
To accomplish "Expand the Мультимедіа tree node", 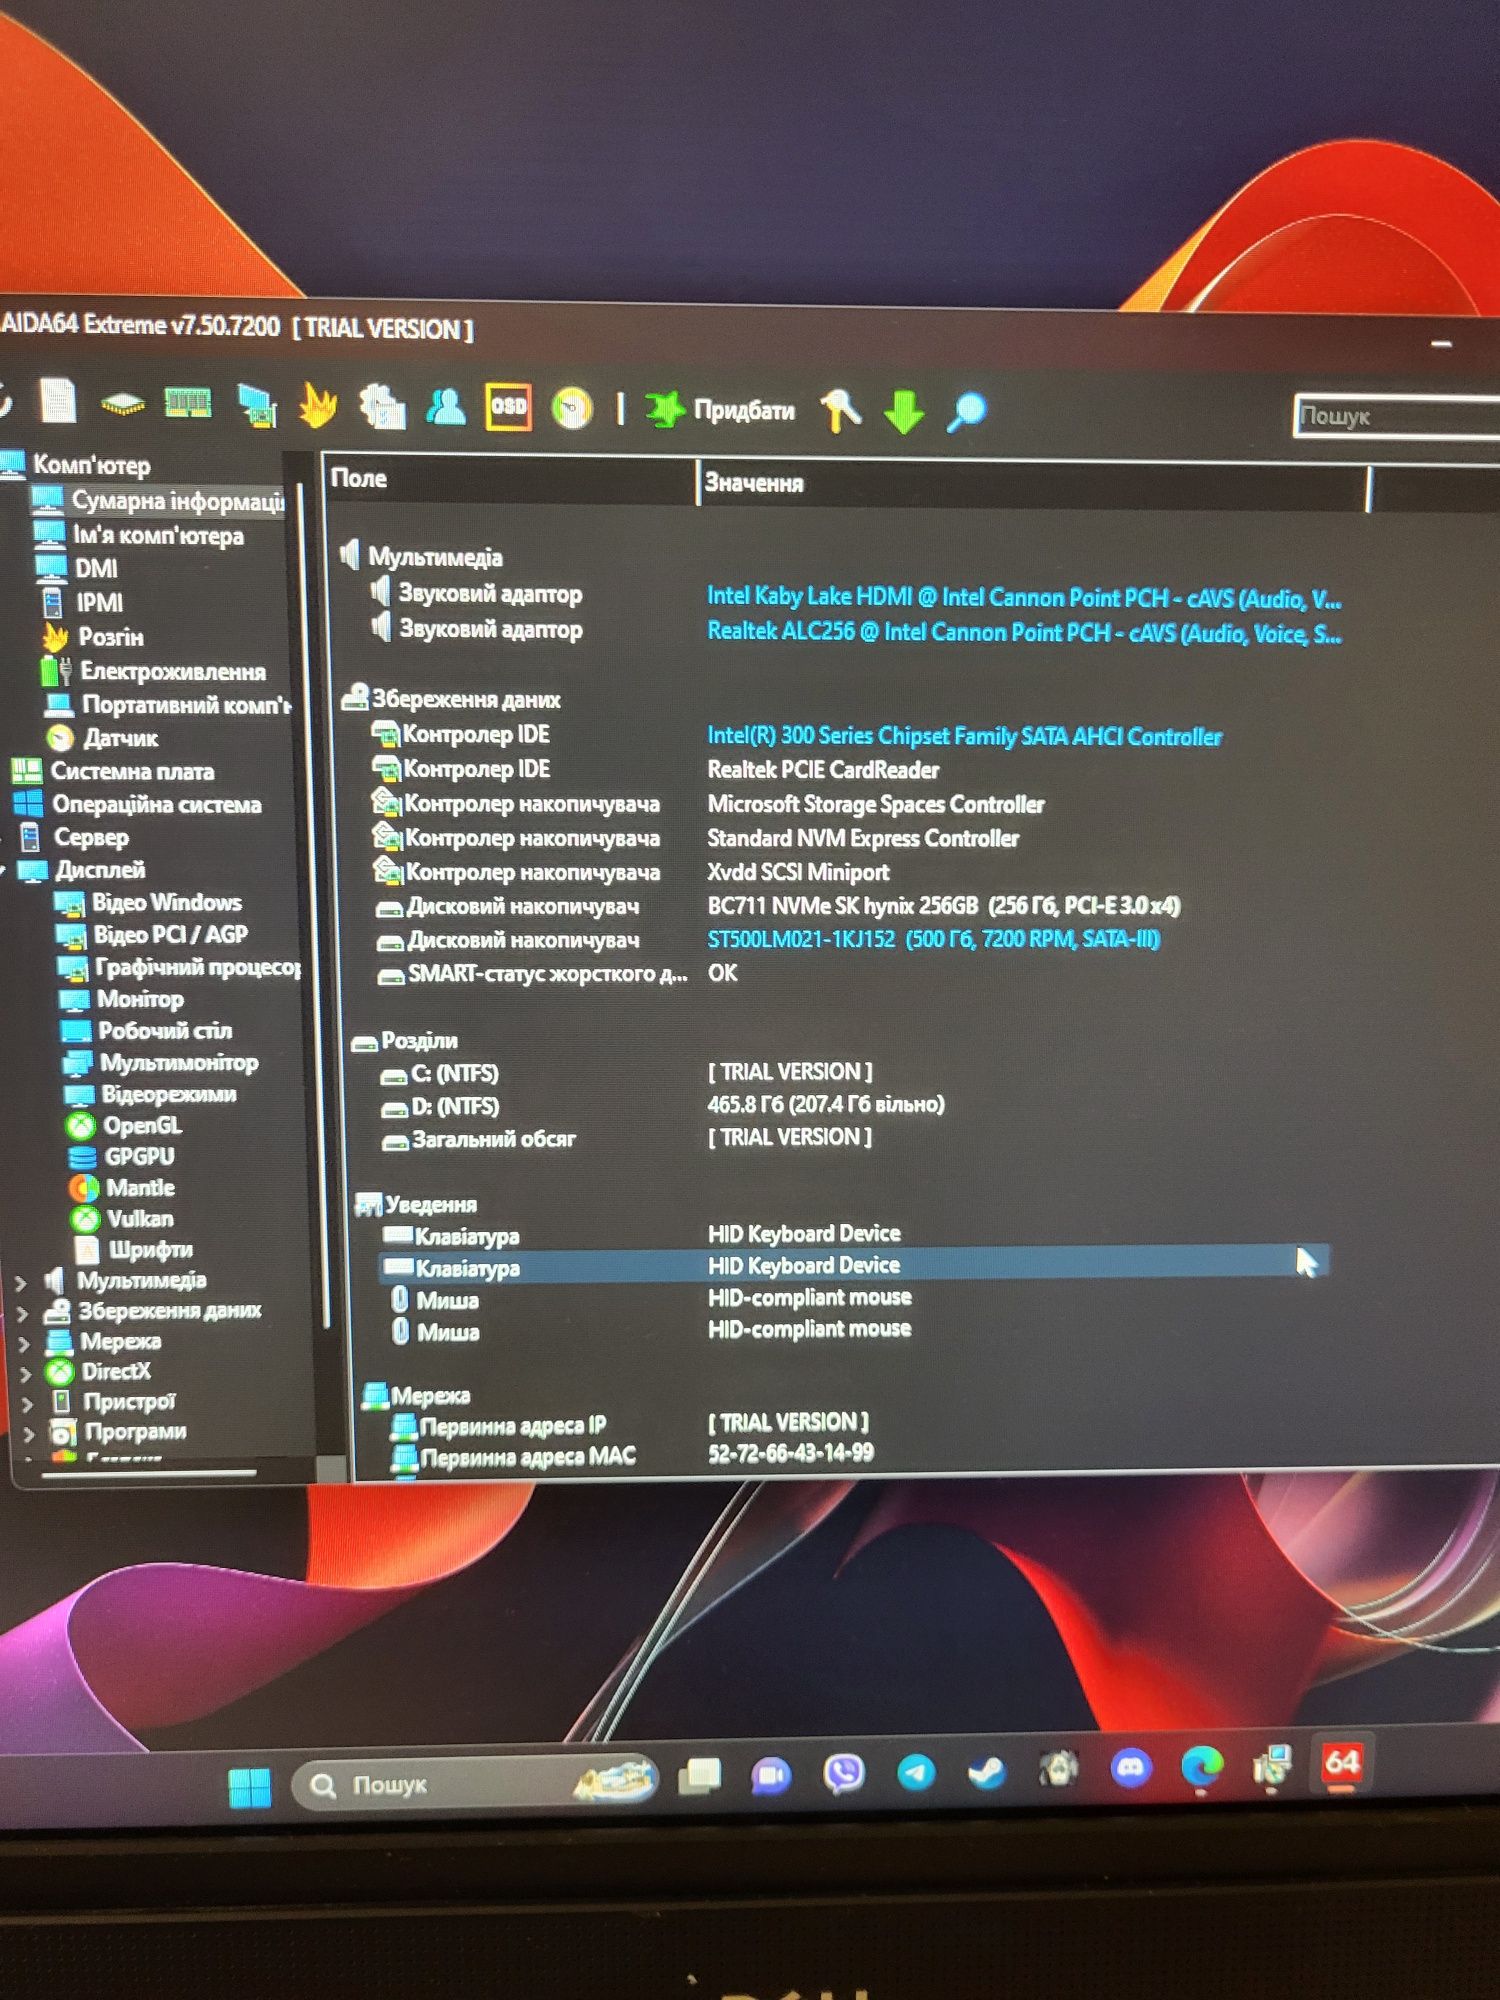I will pos(21,1281).
